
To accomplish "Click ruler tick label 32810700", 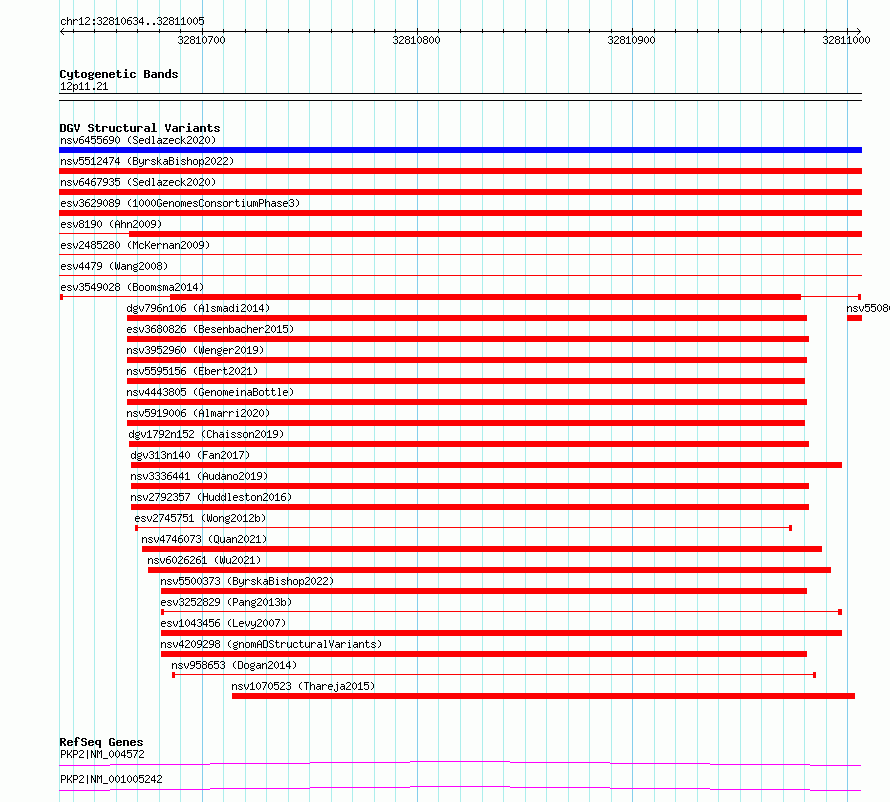I will [x=201, y=40].
